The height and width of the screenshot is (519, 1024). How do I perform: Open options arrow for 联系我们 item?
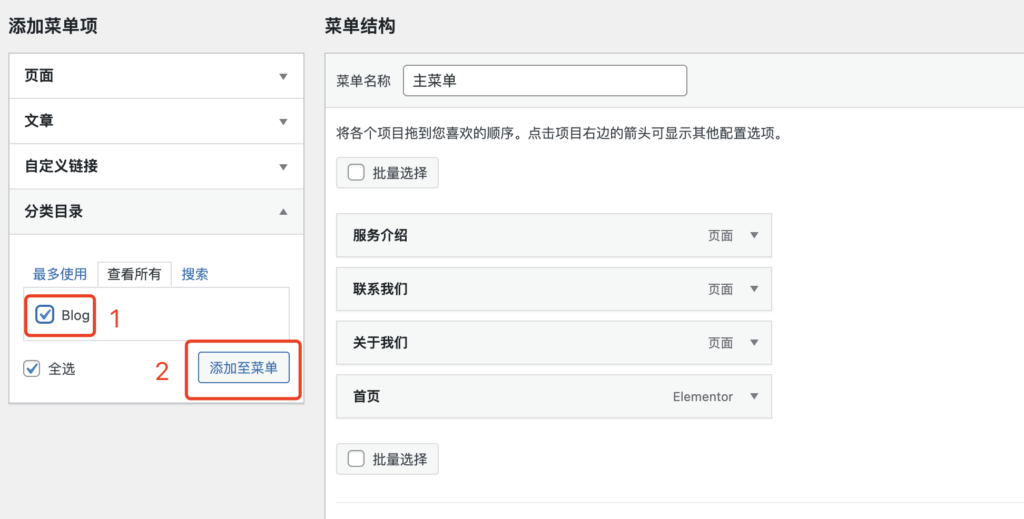point(754,289)
